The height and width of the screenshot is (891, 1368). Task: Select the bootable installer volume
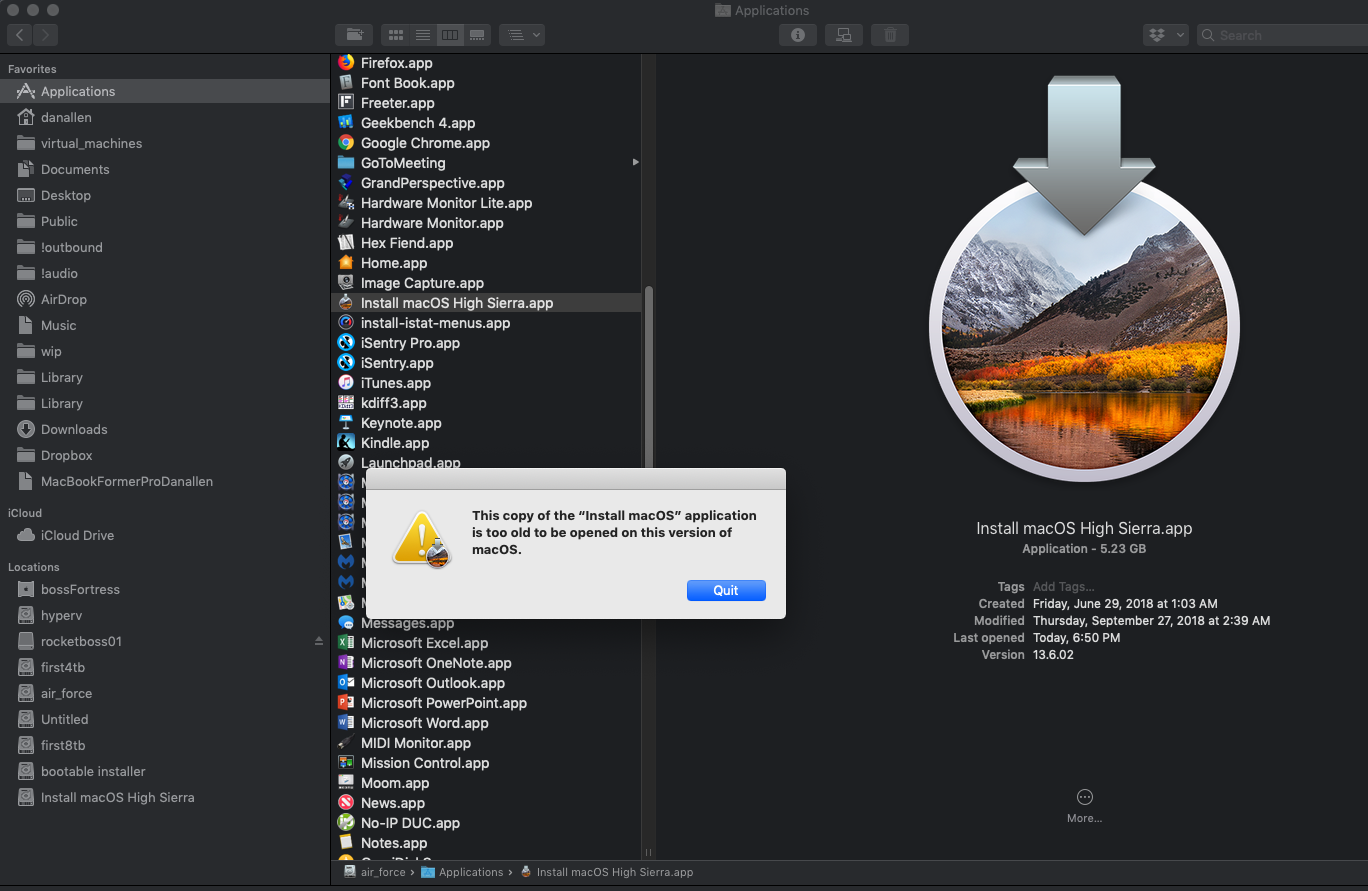165,771
